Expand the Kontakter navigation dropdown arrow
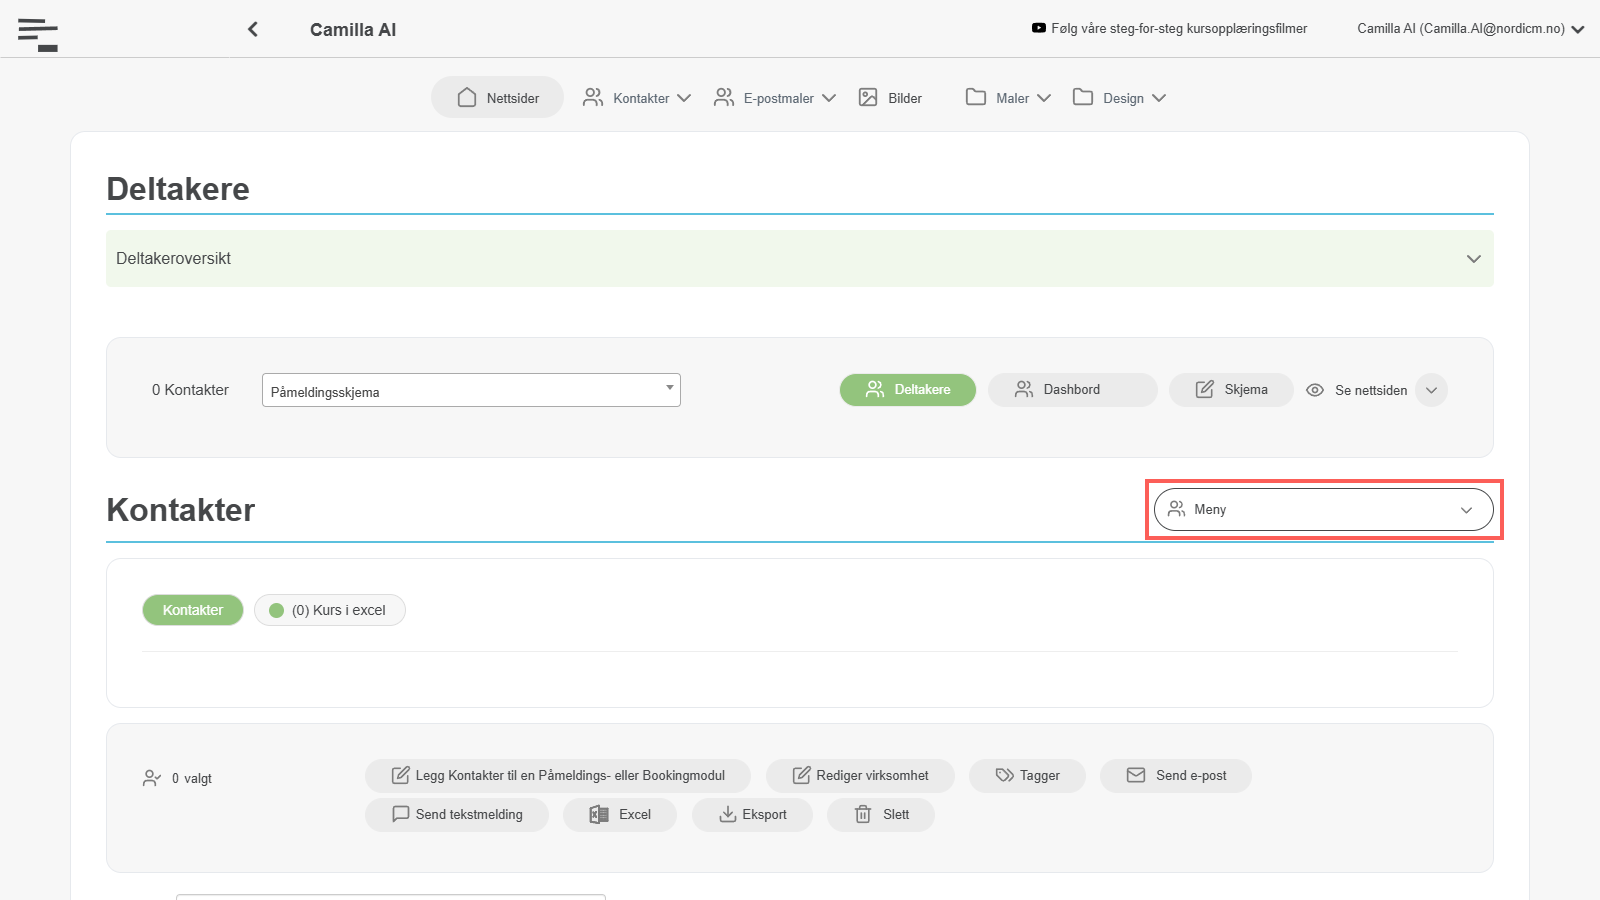 tap(684, 98)
